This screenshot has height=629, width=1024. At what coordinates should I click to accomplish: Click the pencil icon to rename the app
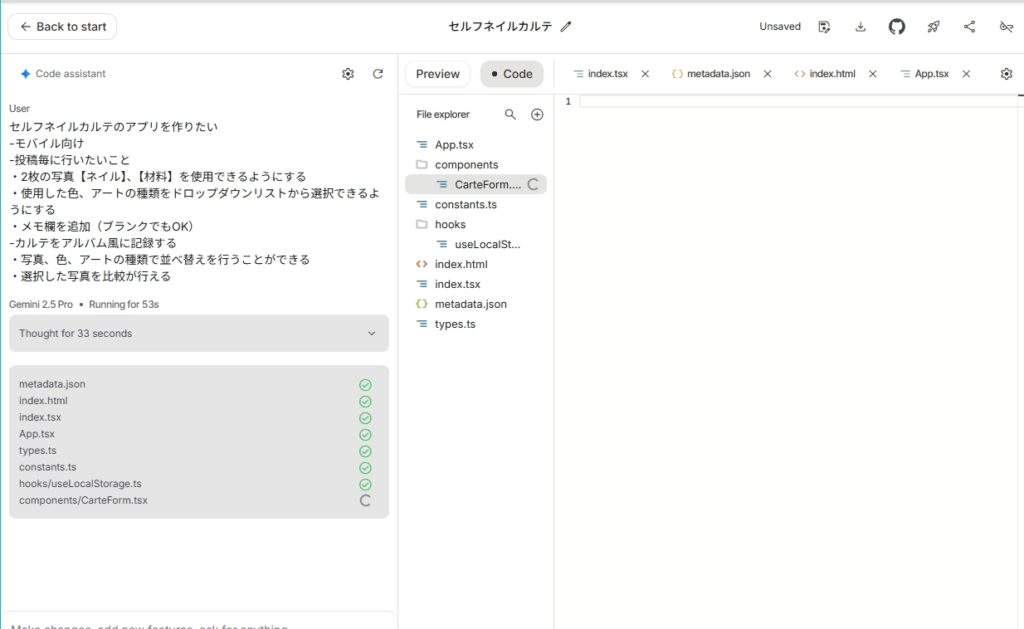[566, 27]
